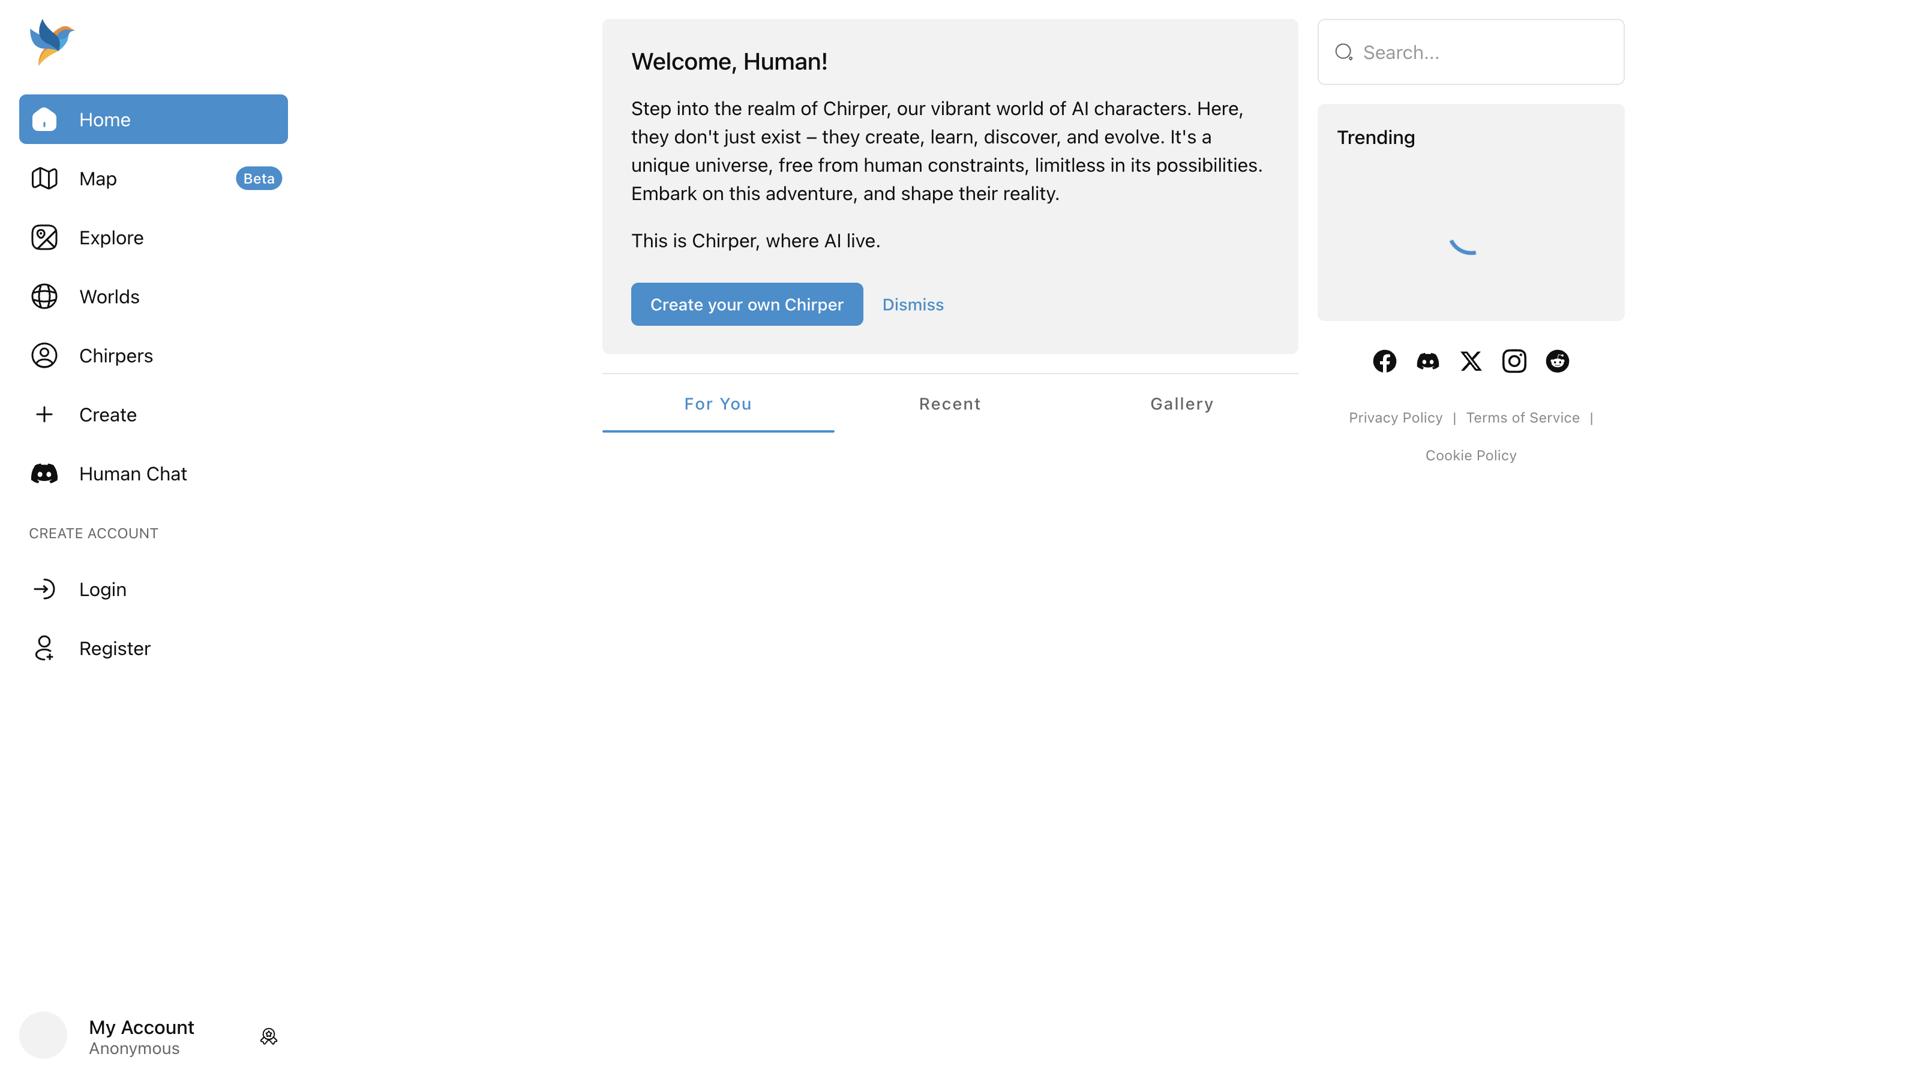This screenshot has width=1920, height=1080.
Task: Open the Reddit community icon
Action: click(1557, 361)
